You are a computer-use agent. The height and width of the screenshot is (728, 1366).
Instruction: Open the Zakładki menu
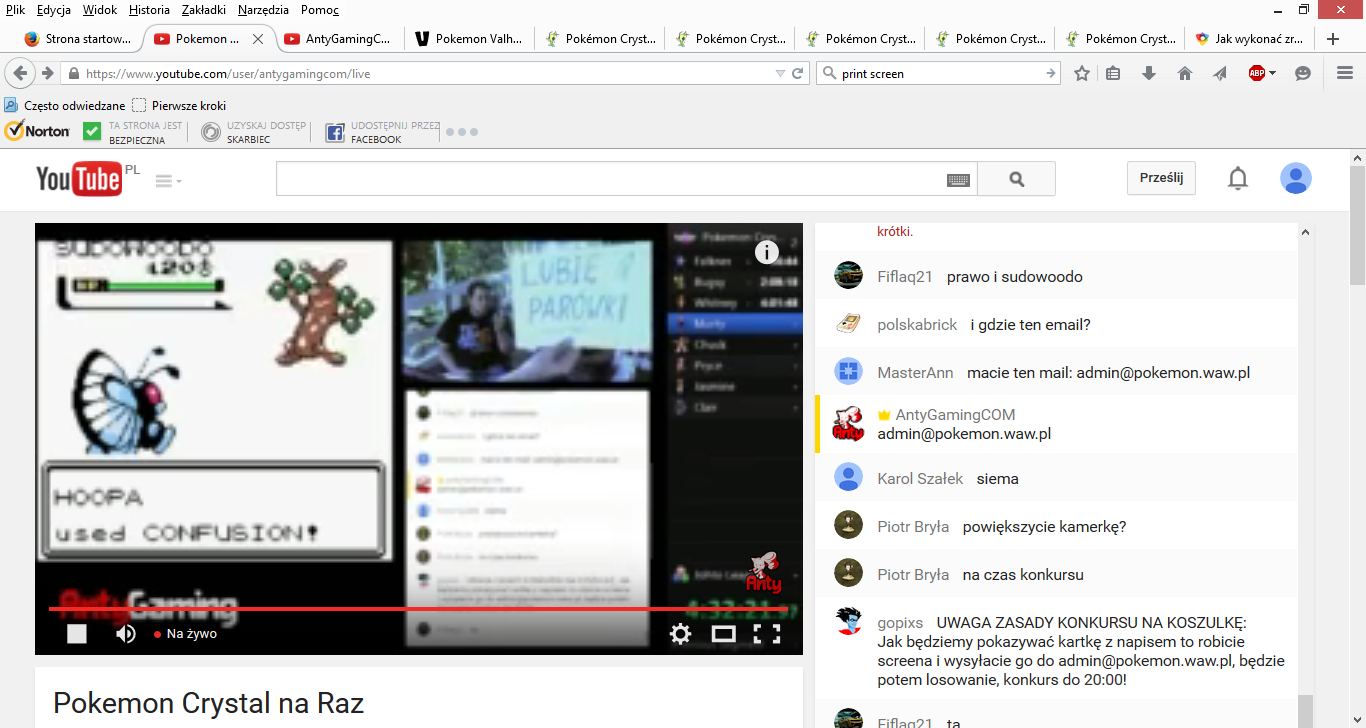[203, 10]
